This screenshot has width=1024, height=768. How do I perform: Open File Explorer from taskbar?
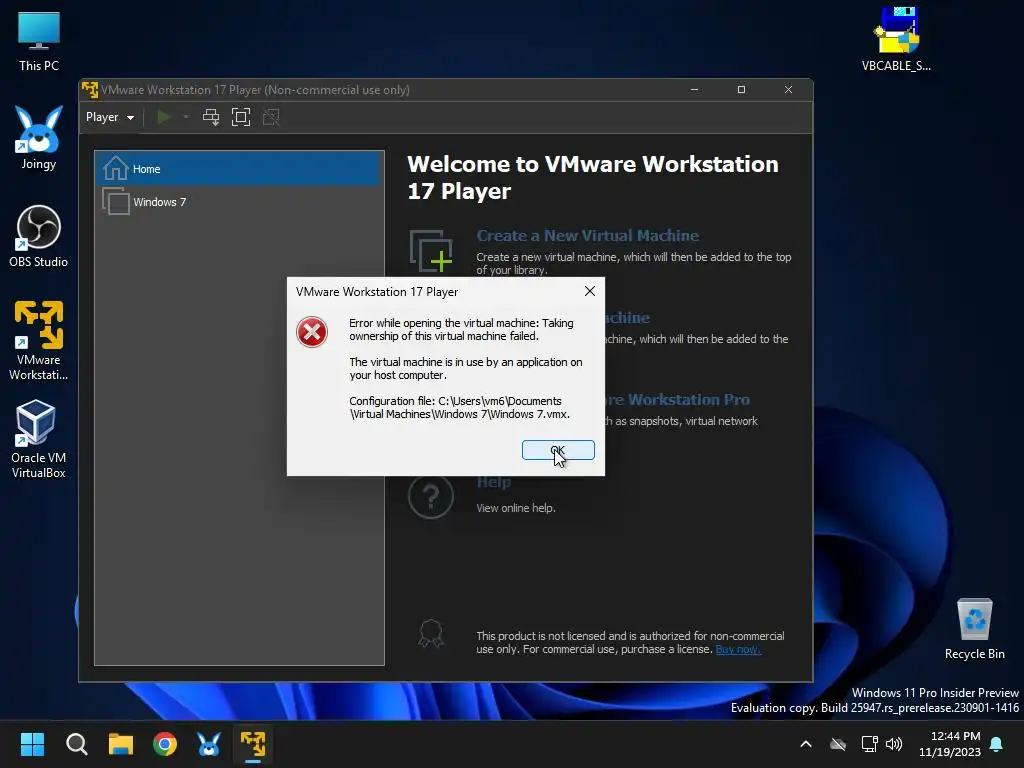[x=121, y=744]
